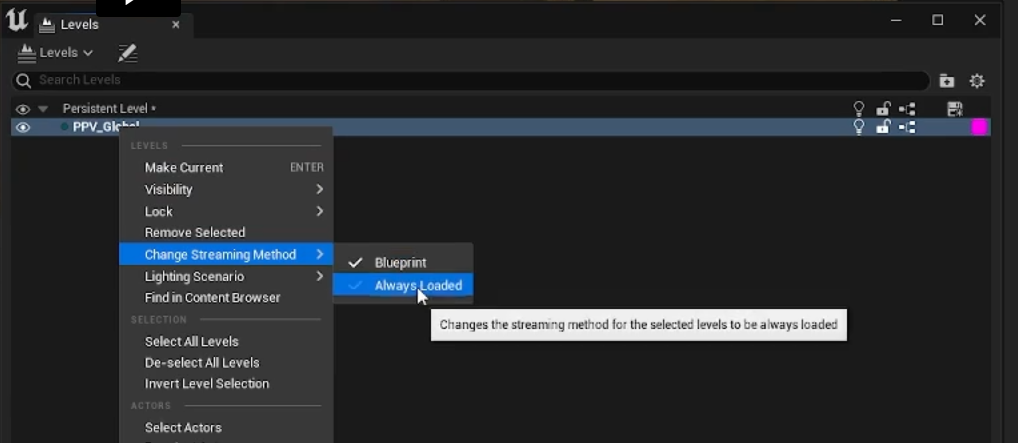Click the Level Details pencil icon
Viewport: 1018px width, 443px height.
[127, 53]
